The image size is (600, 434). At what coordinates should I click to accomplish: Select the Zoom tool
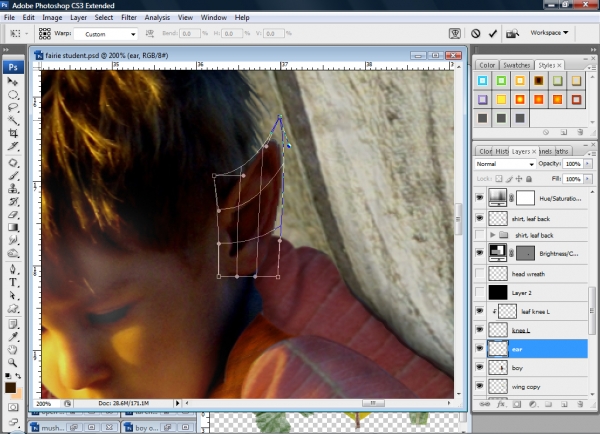click(13, 362)
